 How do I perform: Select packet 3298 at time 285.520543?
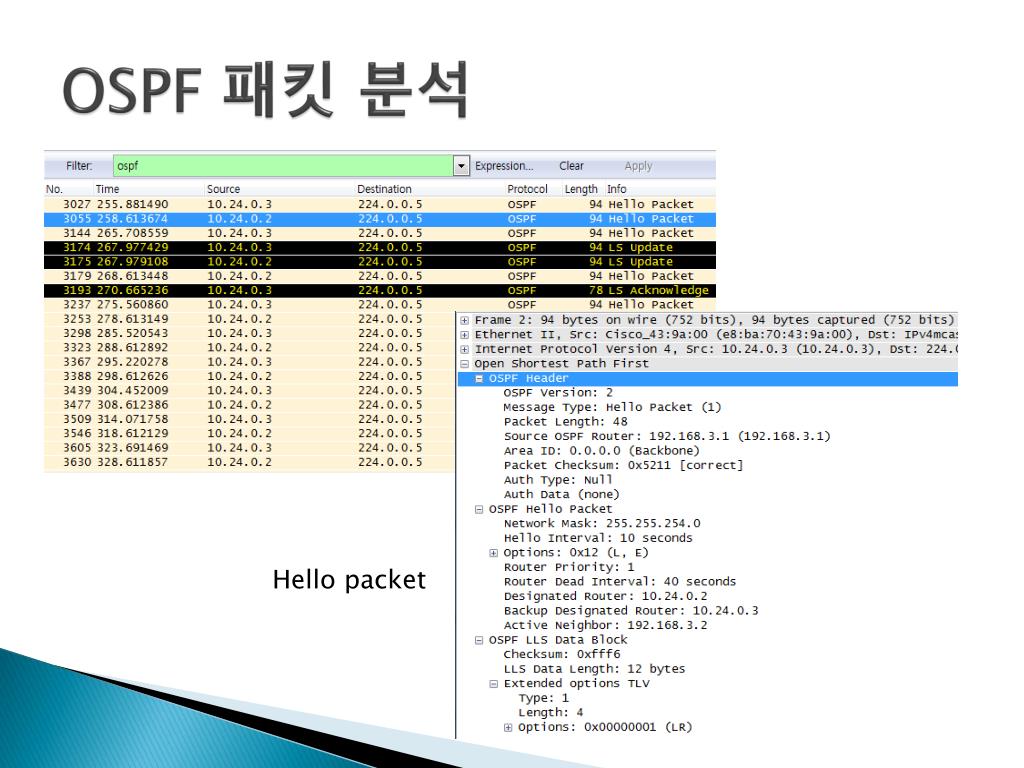point(249,333)
